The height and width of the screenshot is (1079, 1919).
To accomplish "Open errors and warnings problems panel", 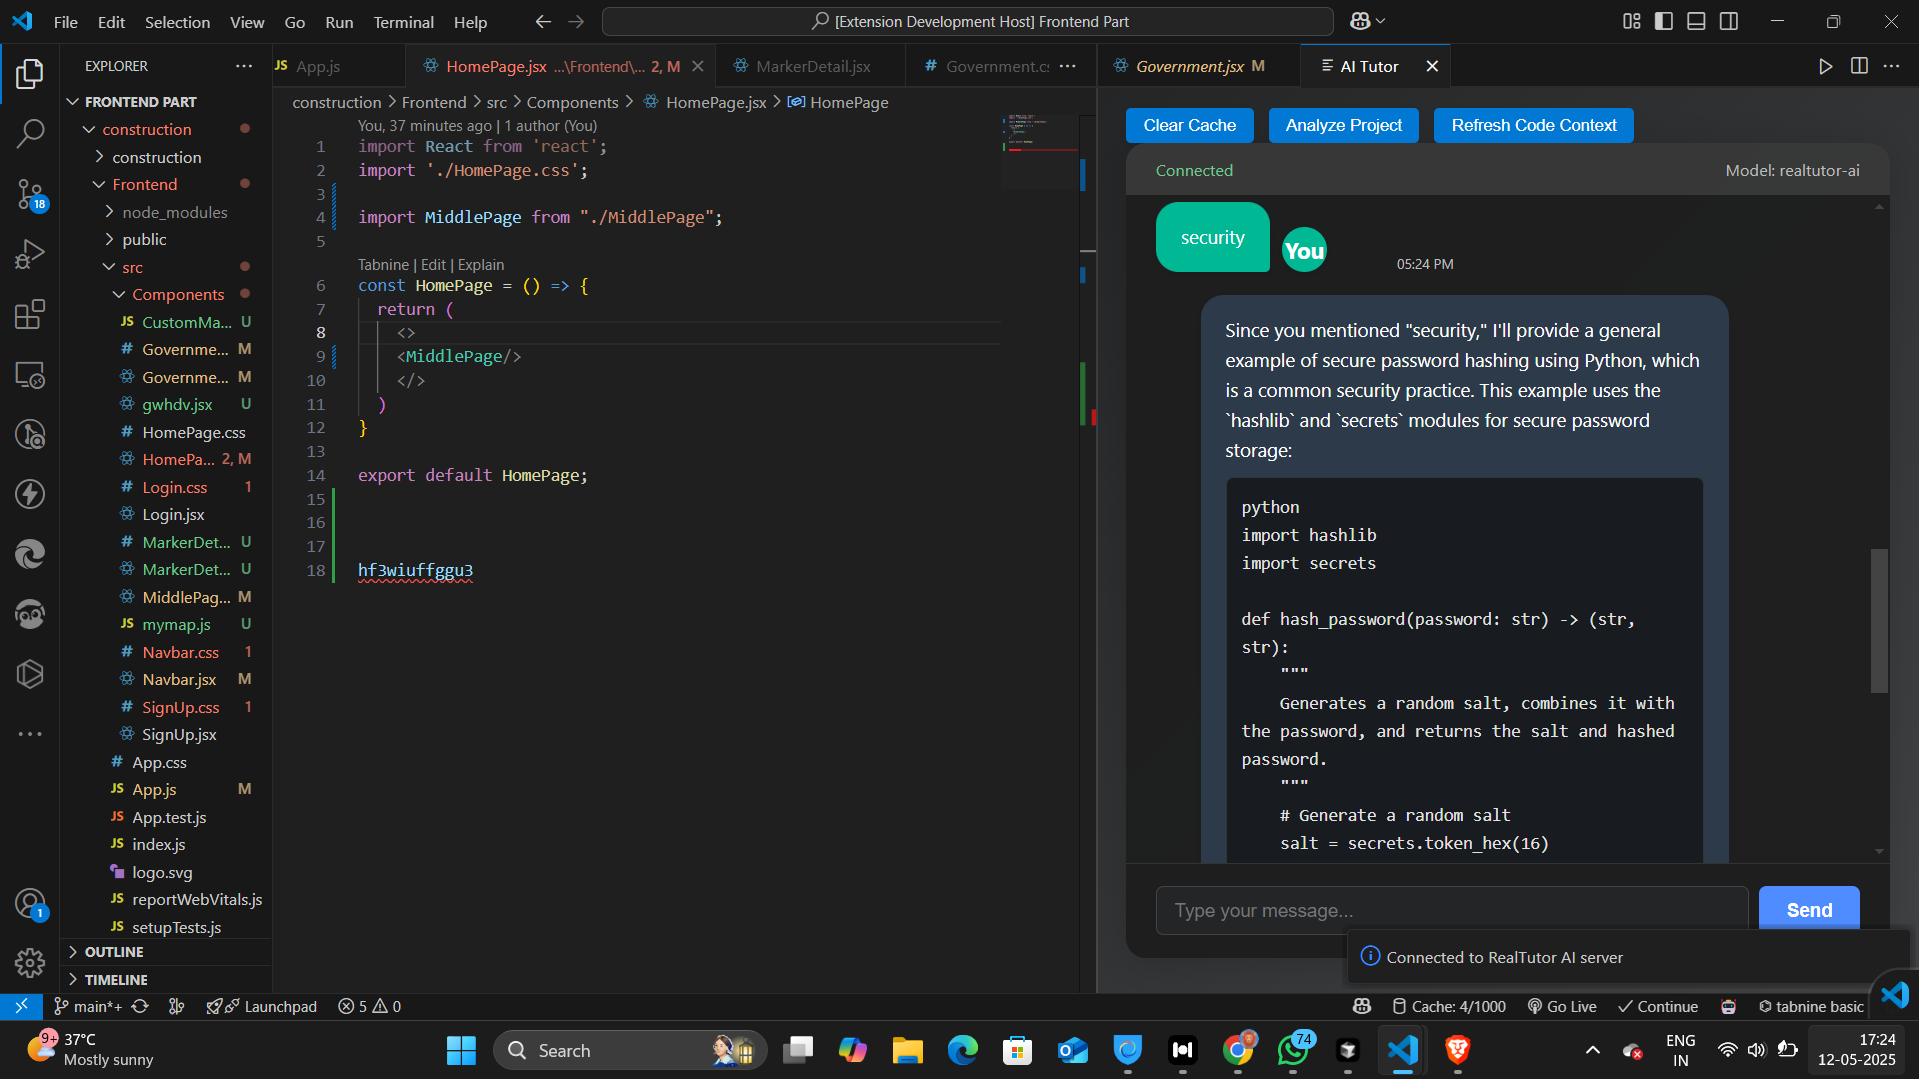I will click(369, 1006).
